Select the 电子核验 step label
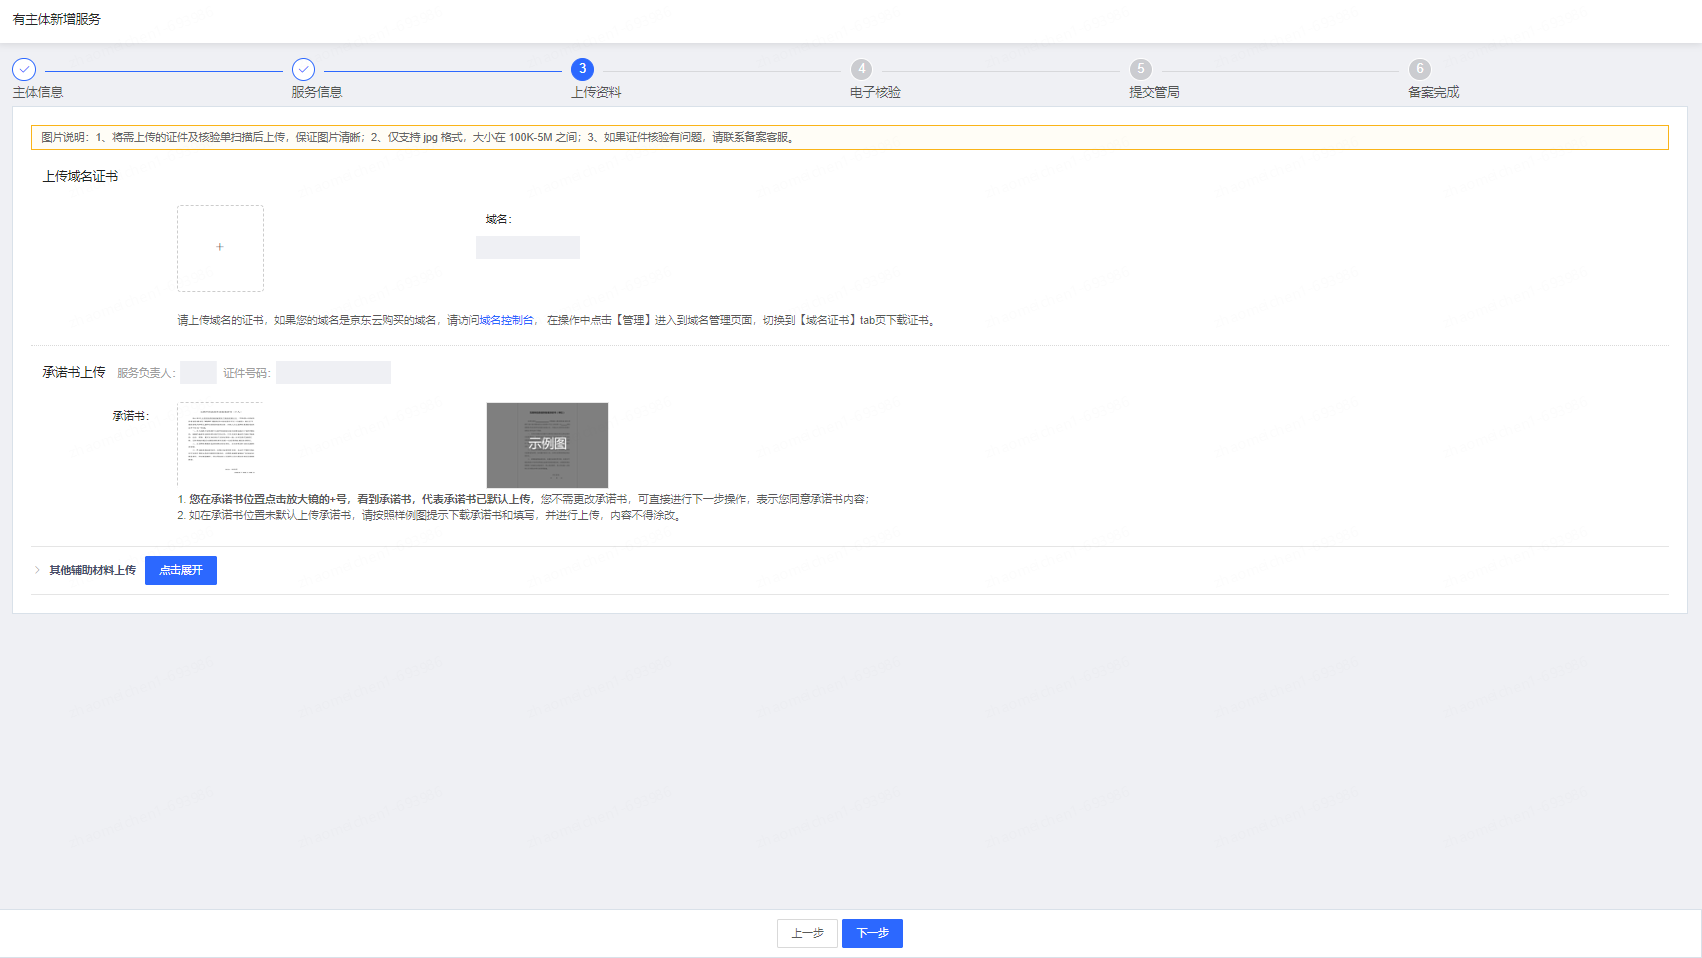Image resolution: width=1702 pixels, height=958 pixels. [x=875, y=92]
